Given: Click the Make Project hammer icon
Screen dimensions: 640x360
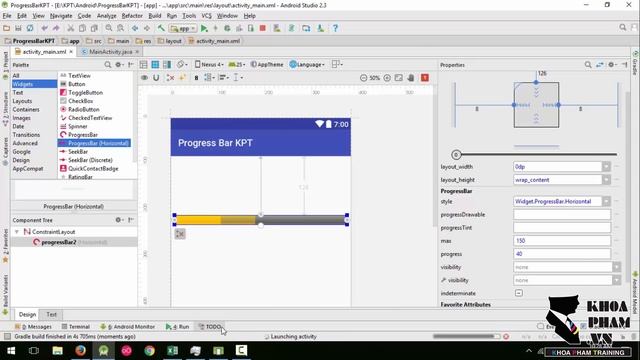Looking at the screenshot, I should (x=161, y=28).
